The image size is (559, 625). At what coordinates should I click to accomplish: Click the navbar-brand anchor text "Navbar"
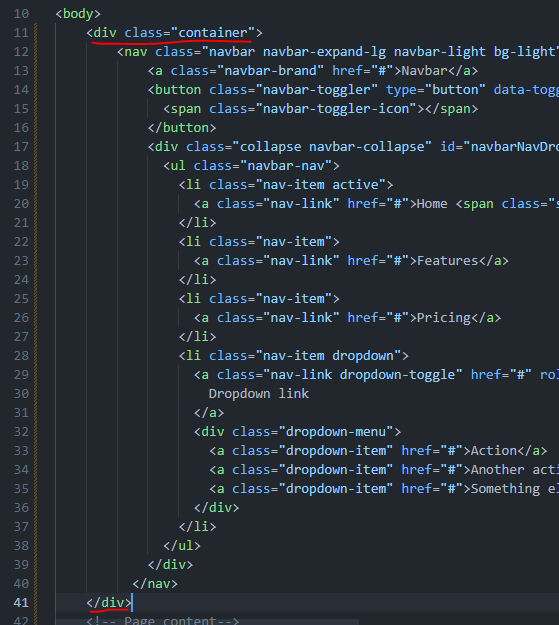pyautogui.click(x=425, y=71)
